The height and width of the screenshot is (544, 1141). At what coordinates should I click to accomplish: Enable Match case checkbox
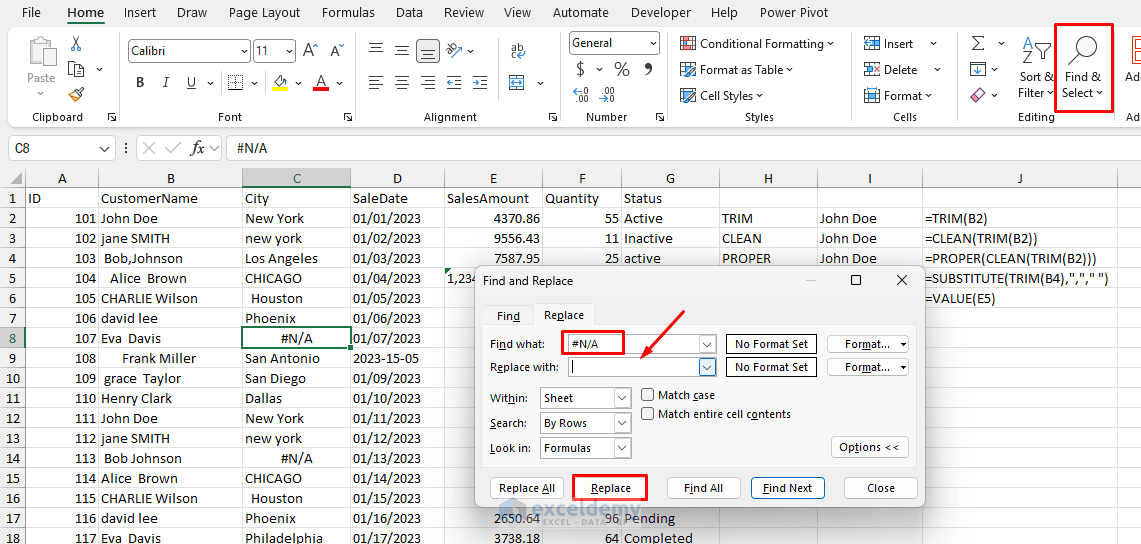coord(647,395)
